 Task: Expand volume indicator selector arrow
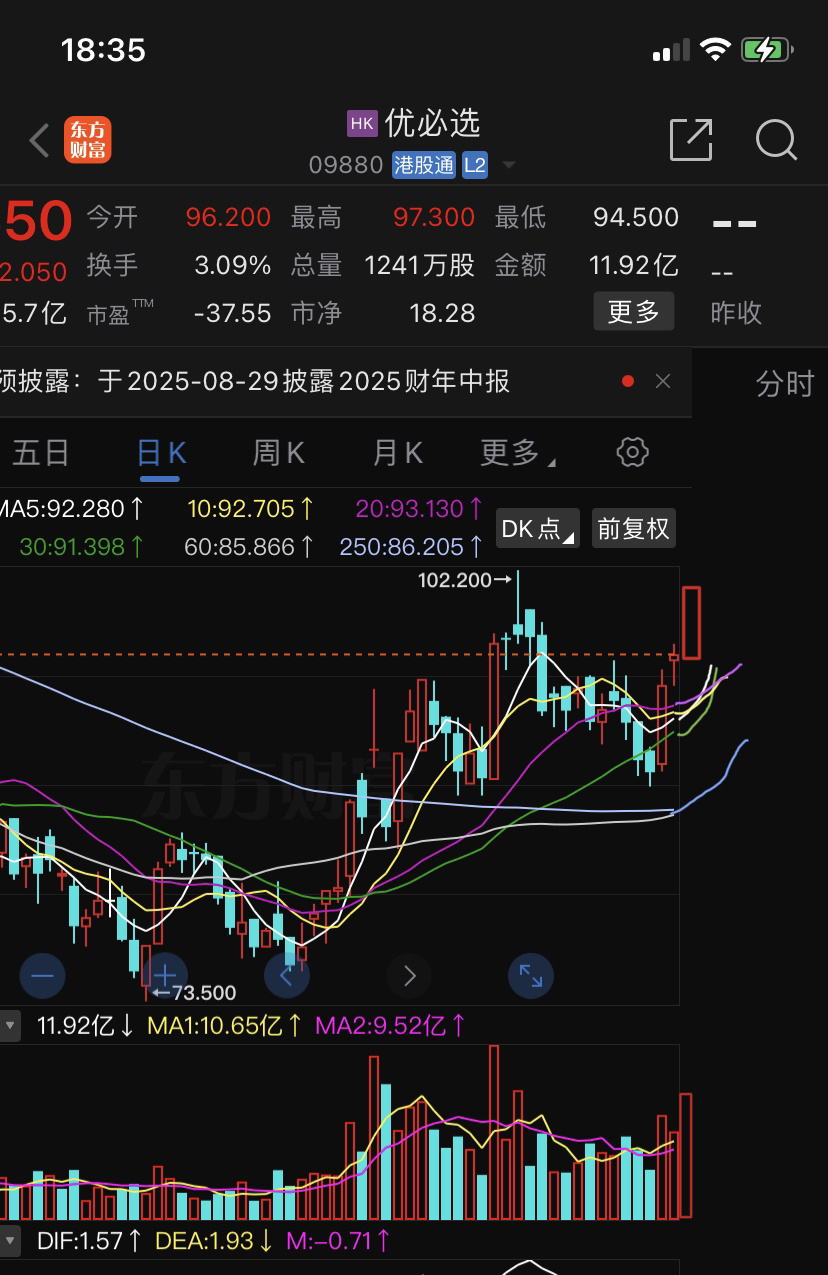click(x=9, y=1025)
